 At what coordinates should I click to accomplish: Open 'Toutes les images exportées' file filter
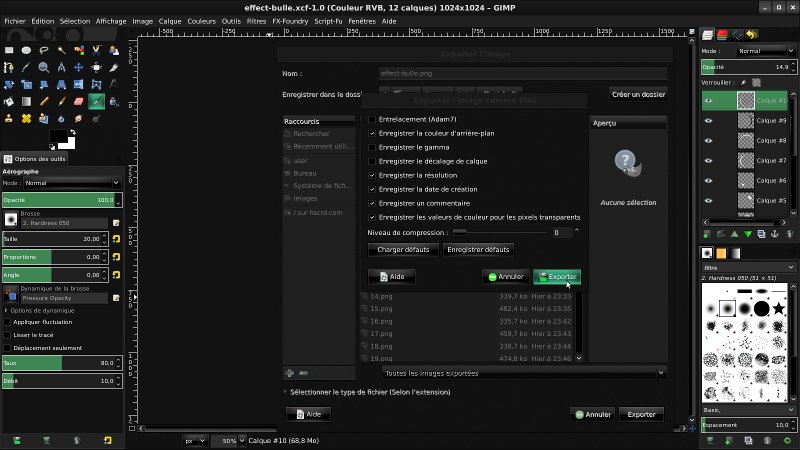[x=524, y=373]
